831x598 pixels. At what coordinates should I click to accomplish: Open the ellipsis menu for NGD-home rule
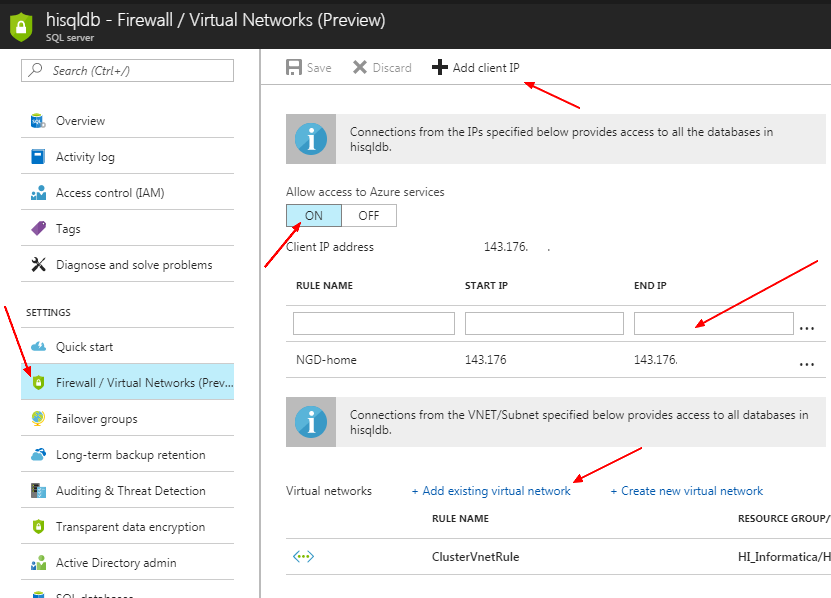(807, 364)
